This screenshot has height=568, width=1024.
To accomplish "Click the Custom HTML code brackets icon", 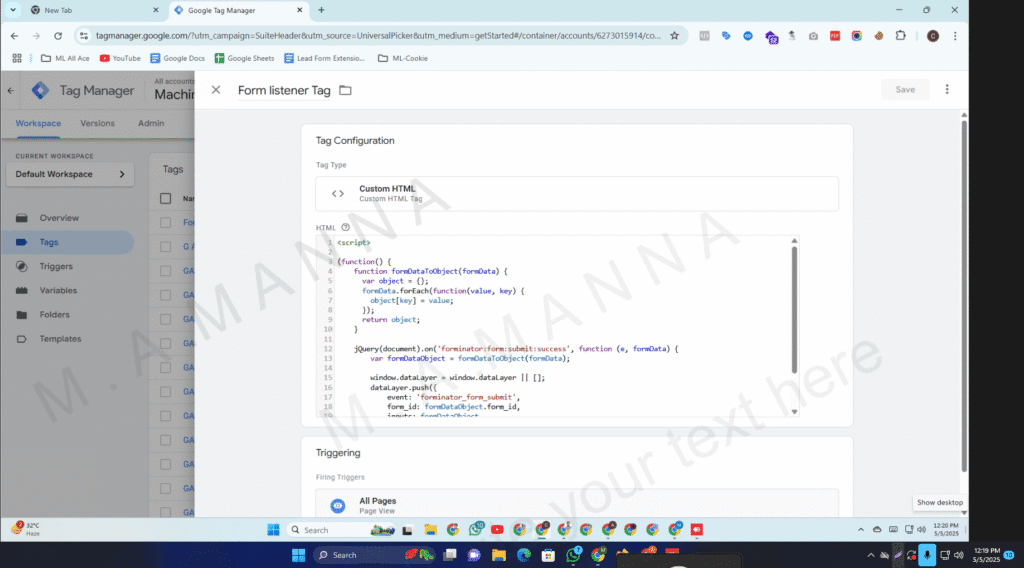I will tap(338, 194).
